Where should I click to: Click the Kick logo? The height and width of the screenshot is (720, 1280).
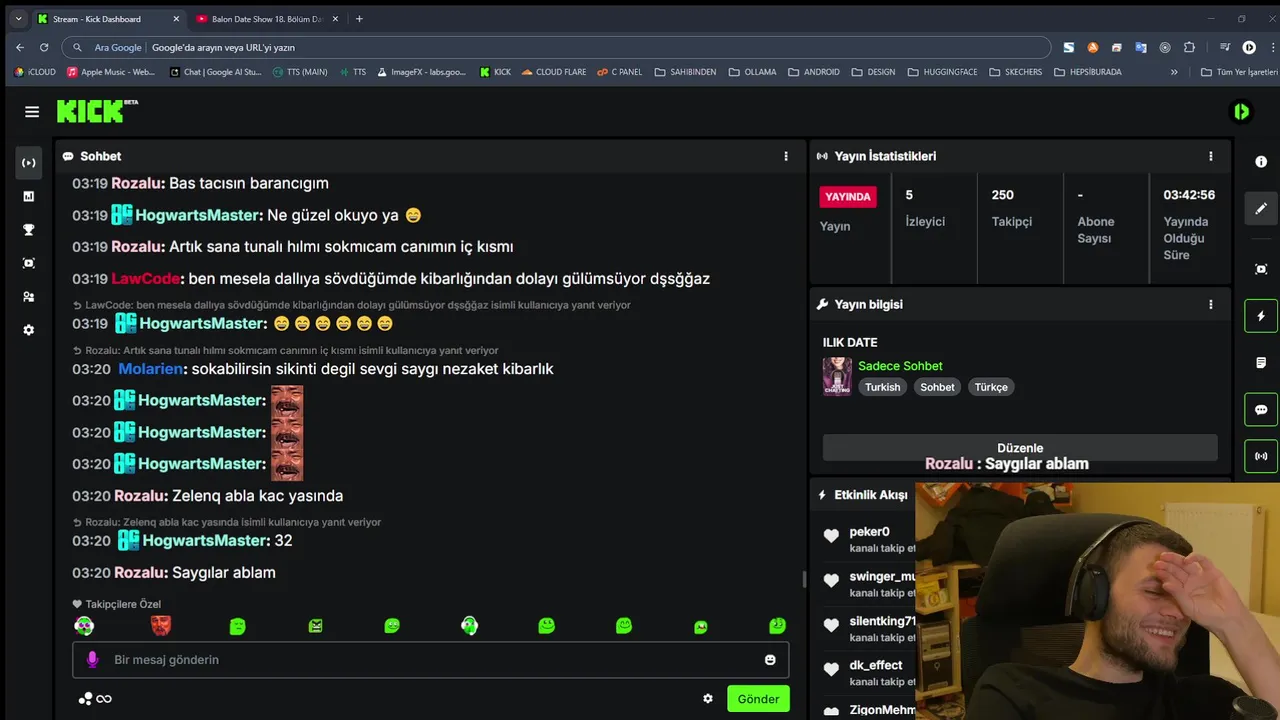[x=97, y=111]
